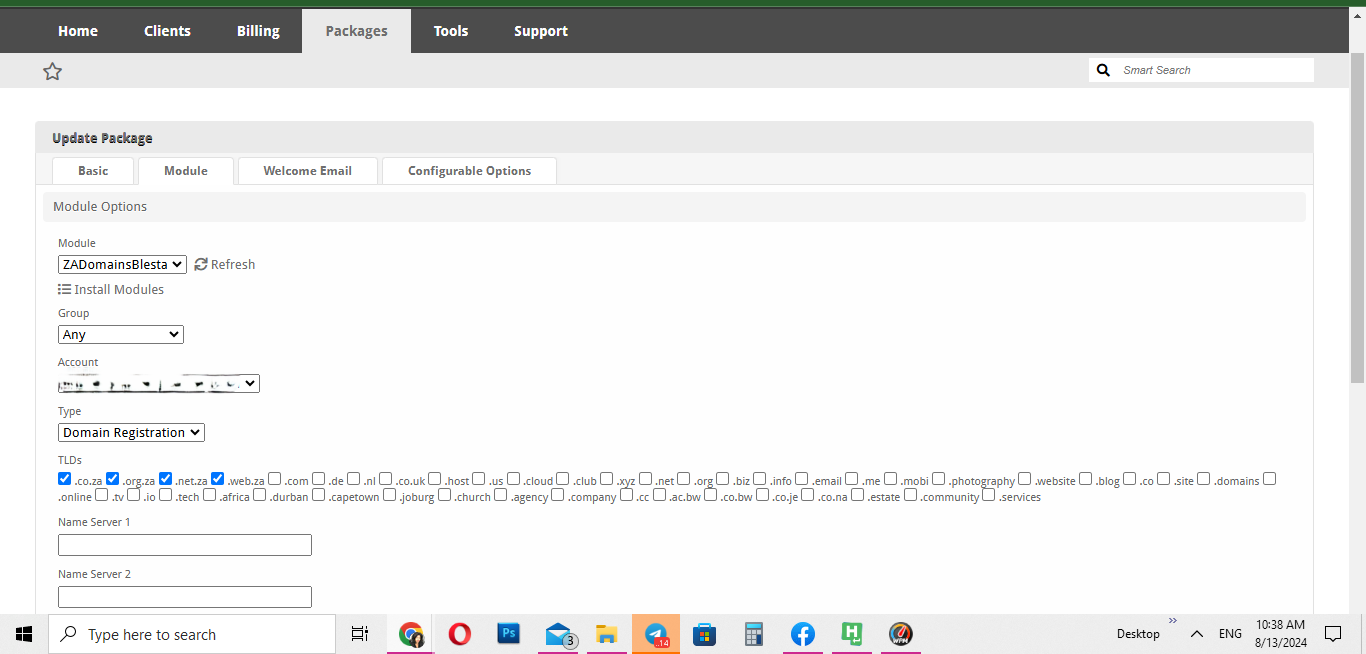Screen dimensions: 1366x654
Task: Click ENG language indicator
Action: click(1230, 634)
